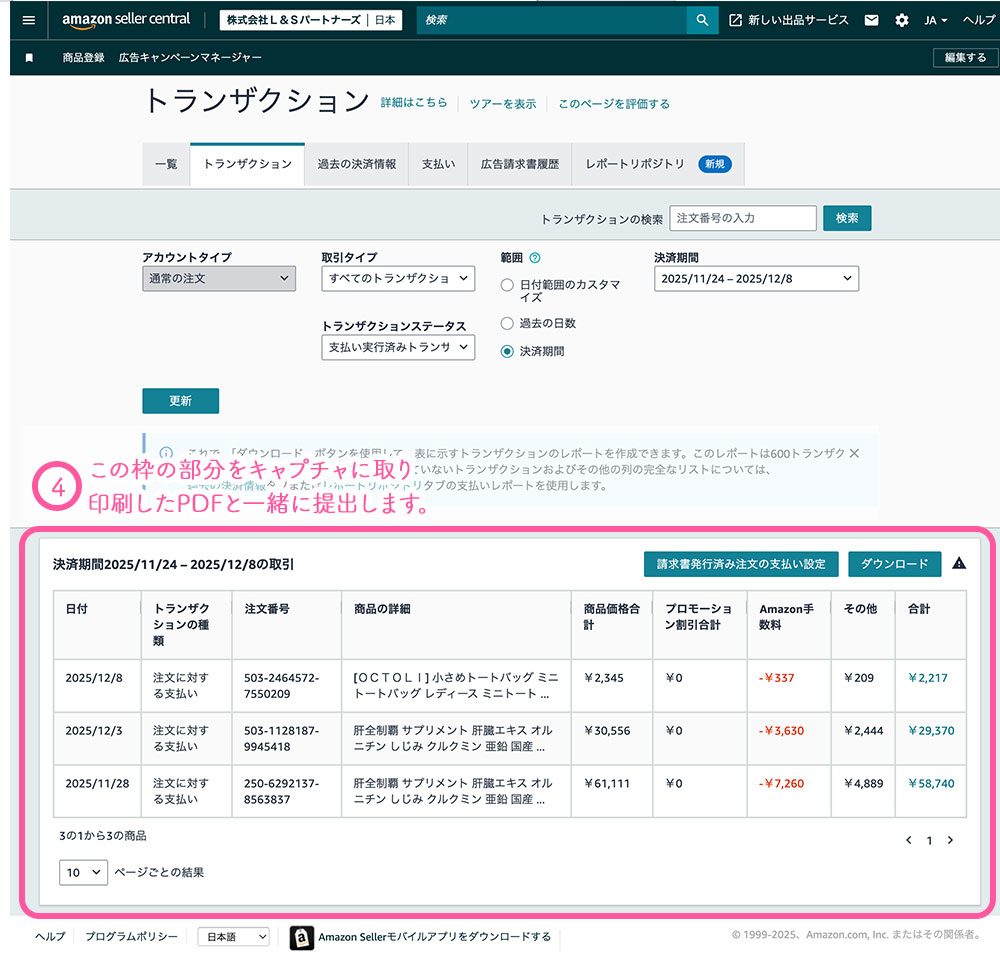
Task: Open the レポートリポジトリ tab
Action: click(x=635, y=164)
